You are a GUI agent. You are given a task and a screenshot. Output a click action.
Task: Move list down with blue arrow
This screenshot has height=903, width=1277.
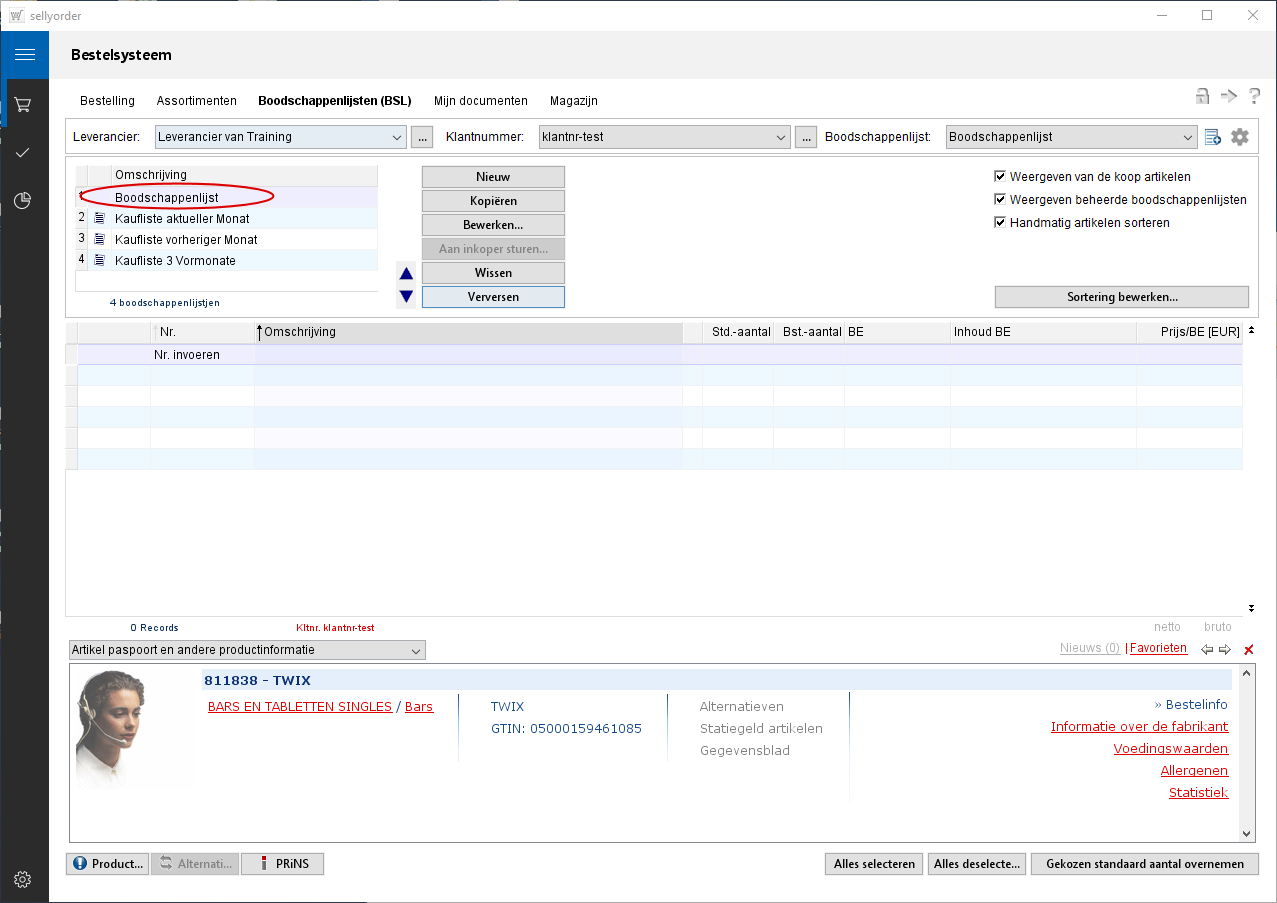pyautogui.click(x=406, y=296)
